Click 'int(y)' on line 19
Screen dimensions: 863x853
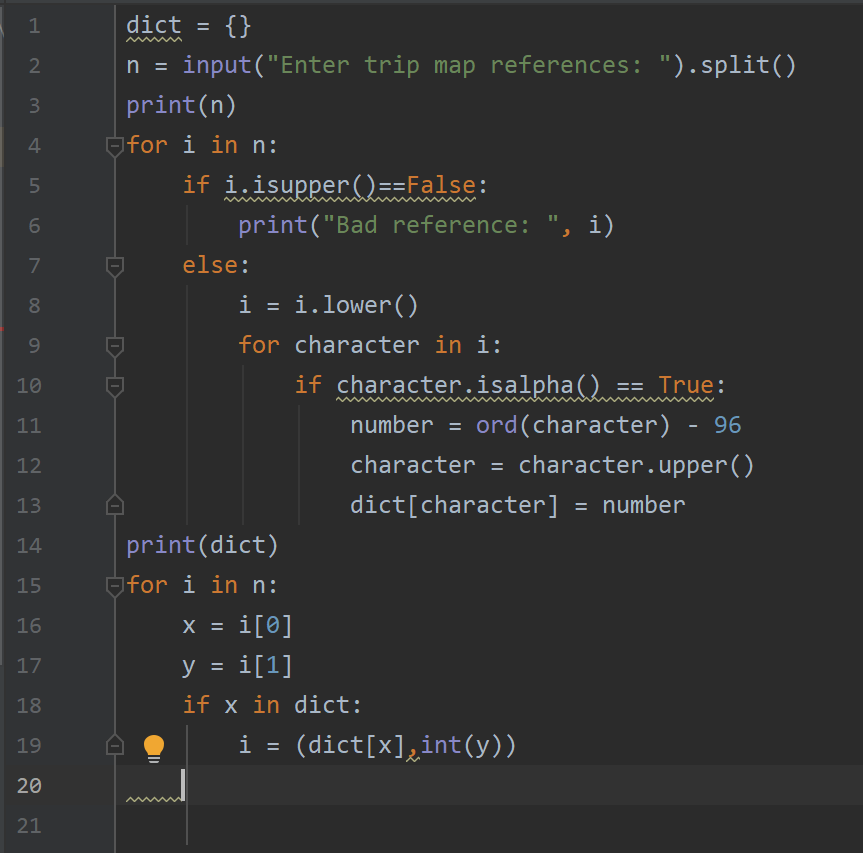462,746
